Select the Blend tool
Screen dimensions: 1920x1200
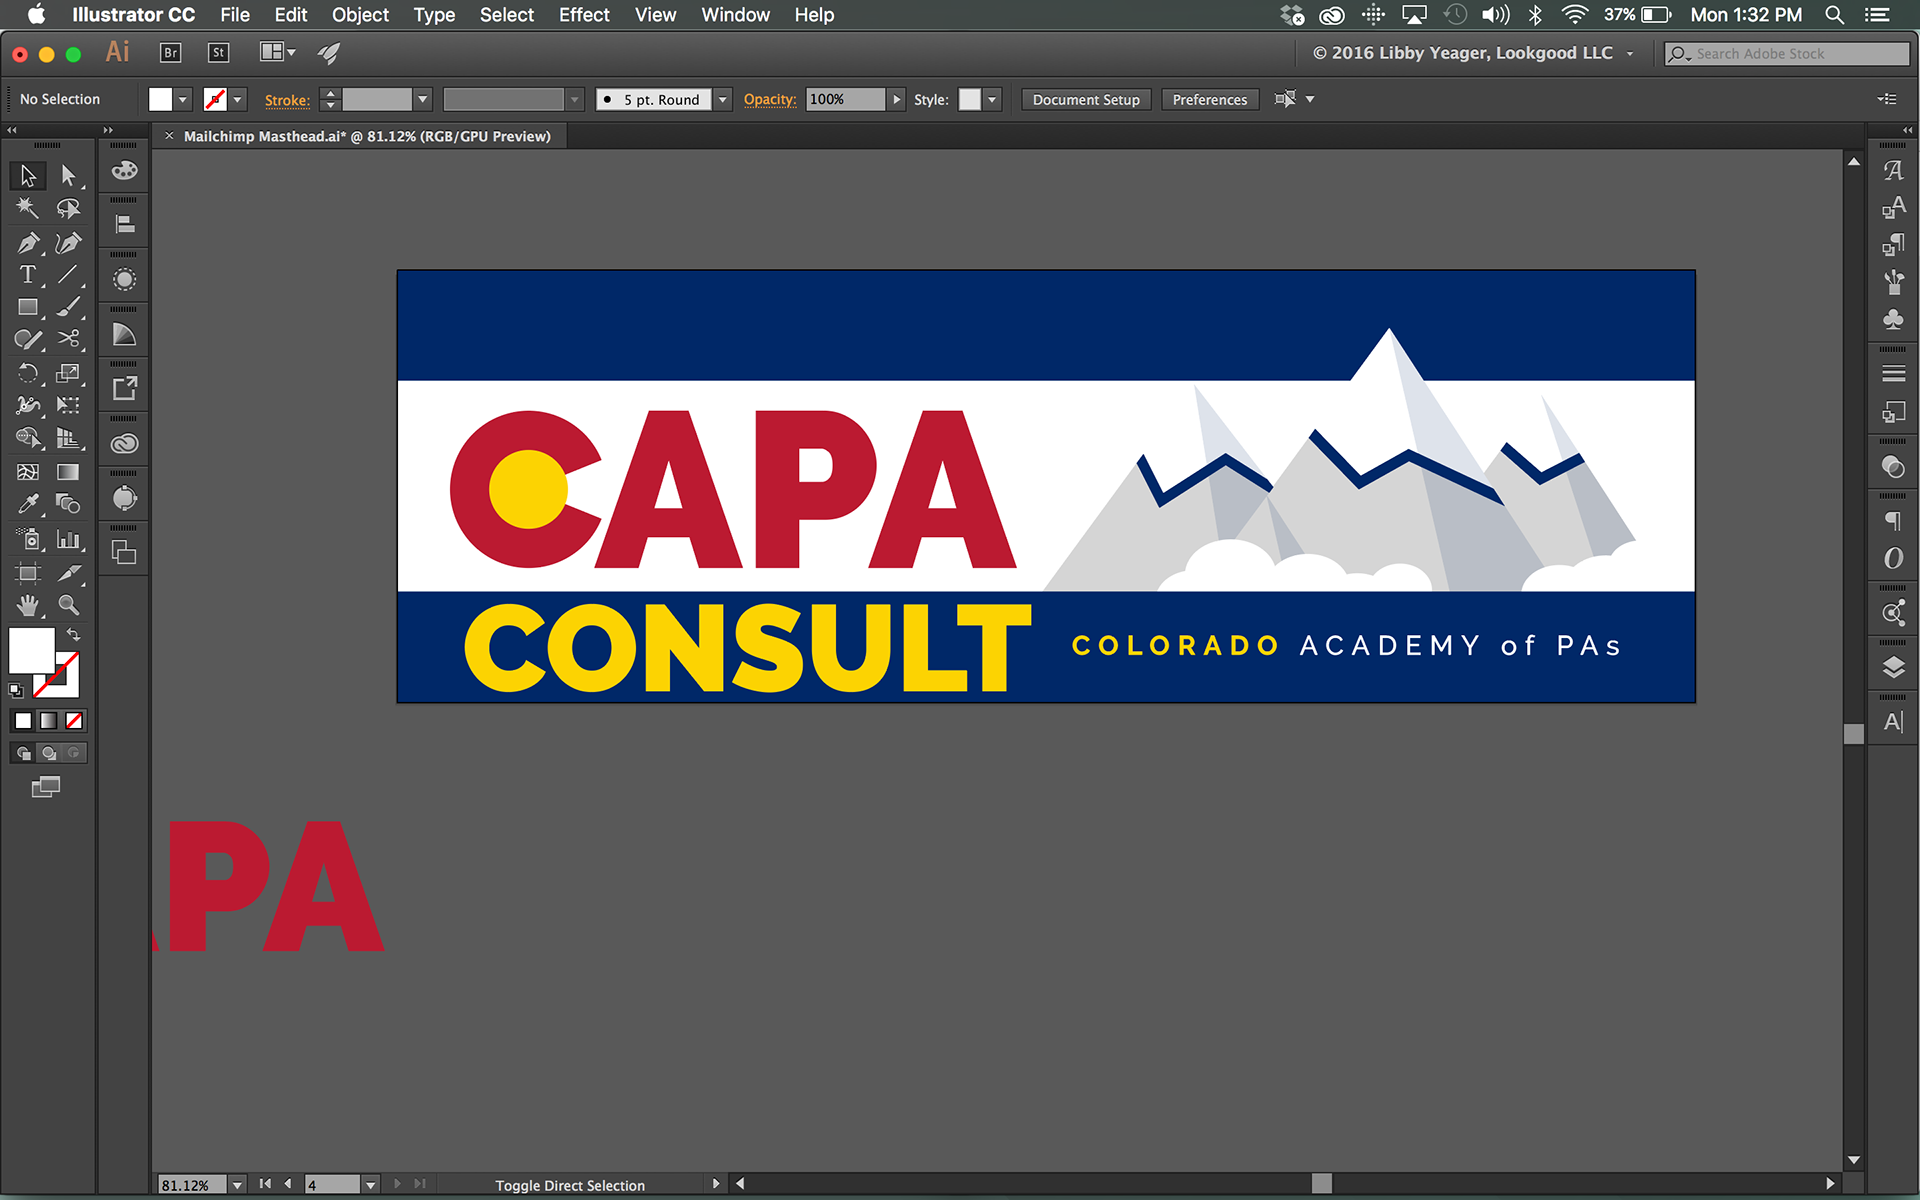[68, 504]
